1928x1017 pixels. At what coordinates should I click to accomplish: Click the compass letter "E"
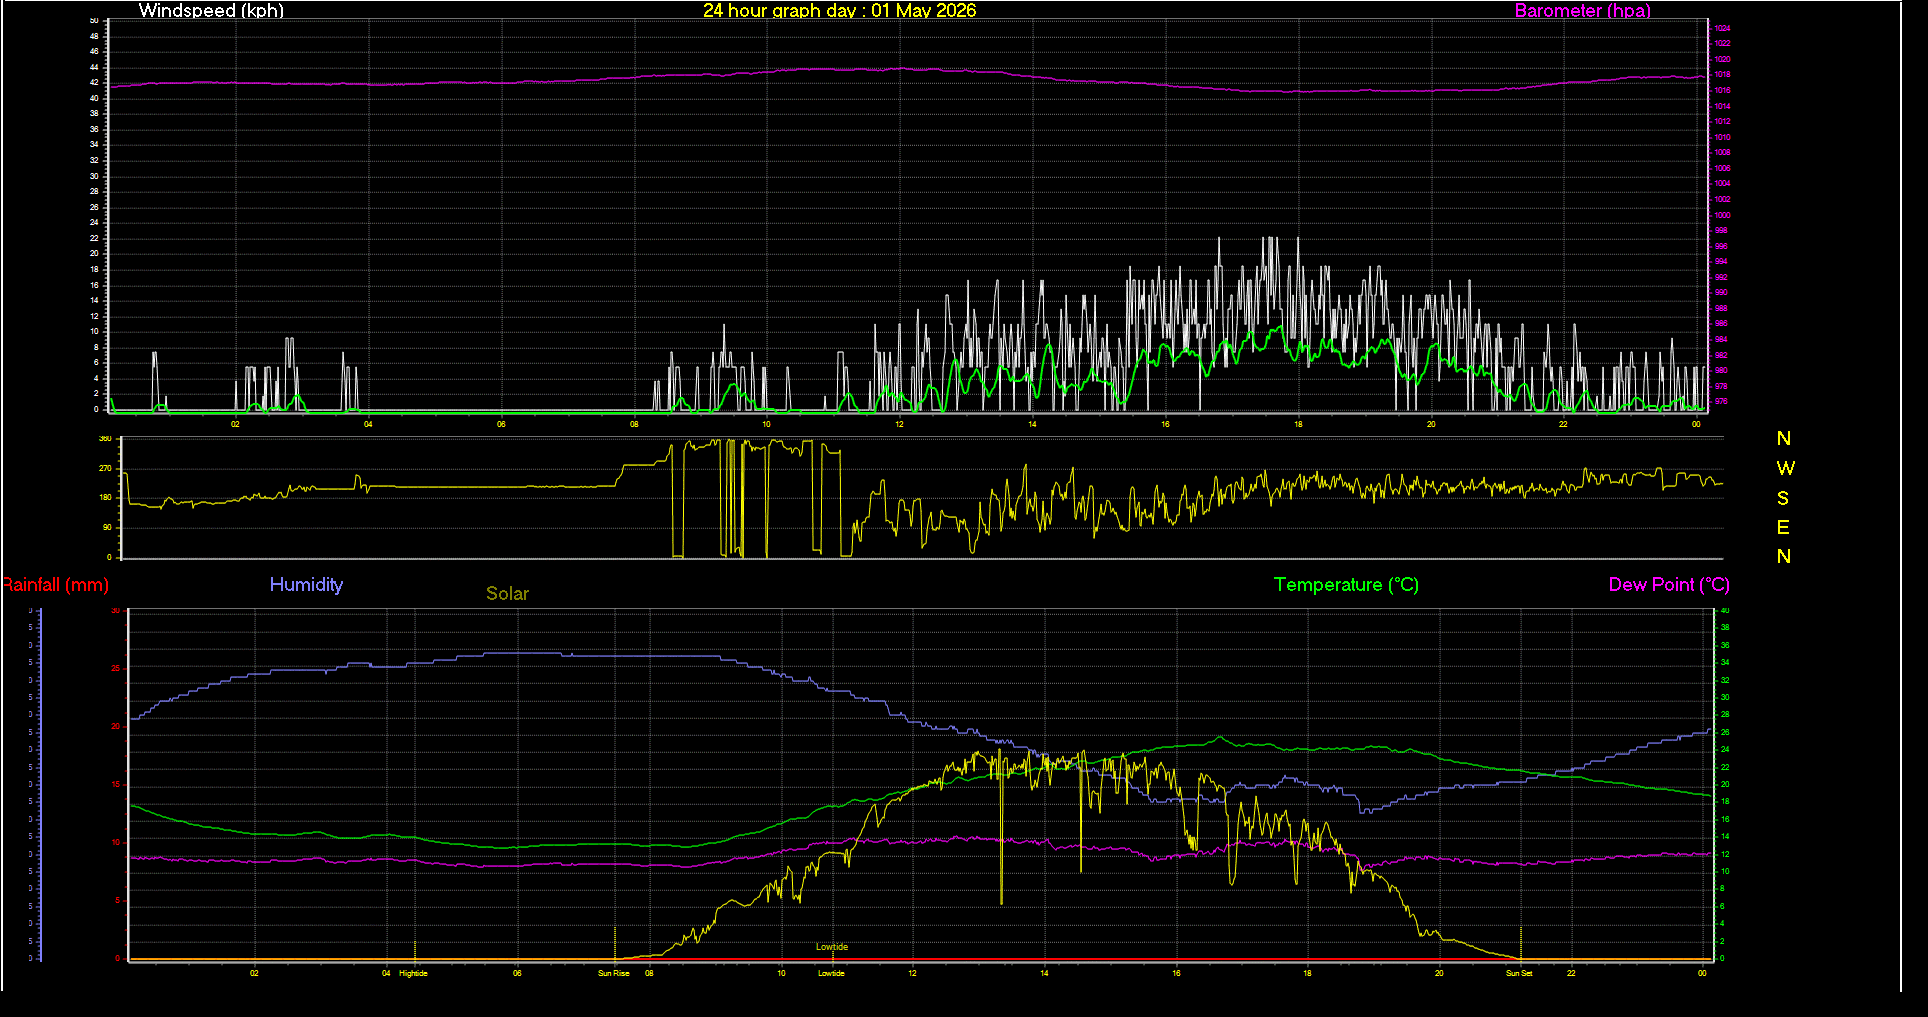pos(1783,527)
